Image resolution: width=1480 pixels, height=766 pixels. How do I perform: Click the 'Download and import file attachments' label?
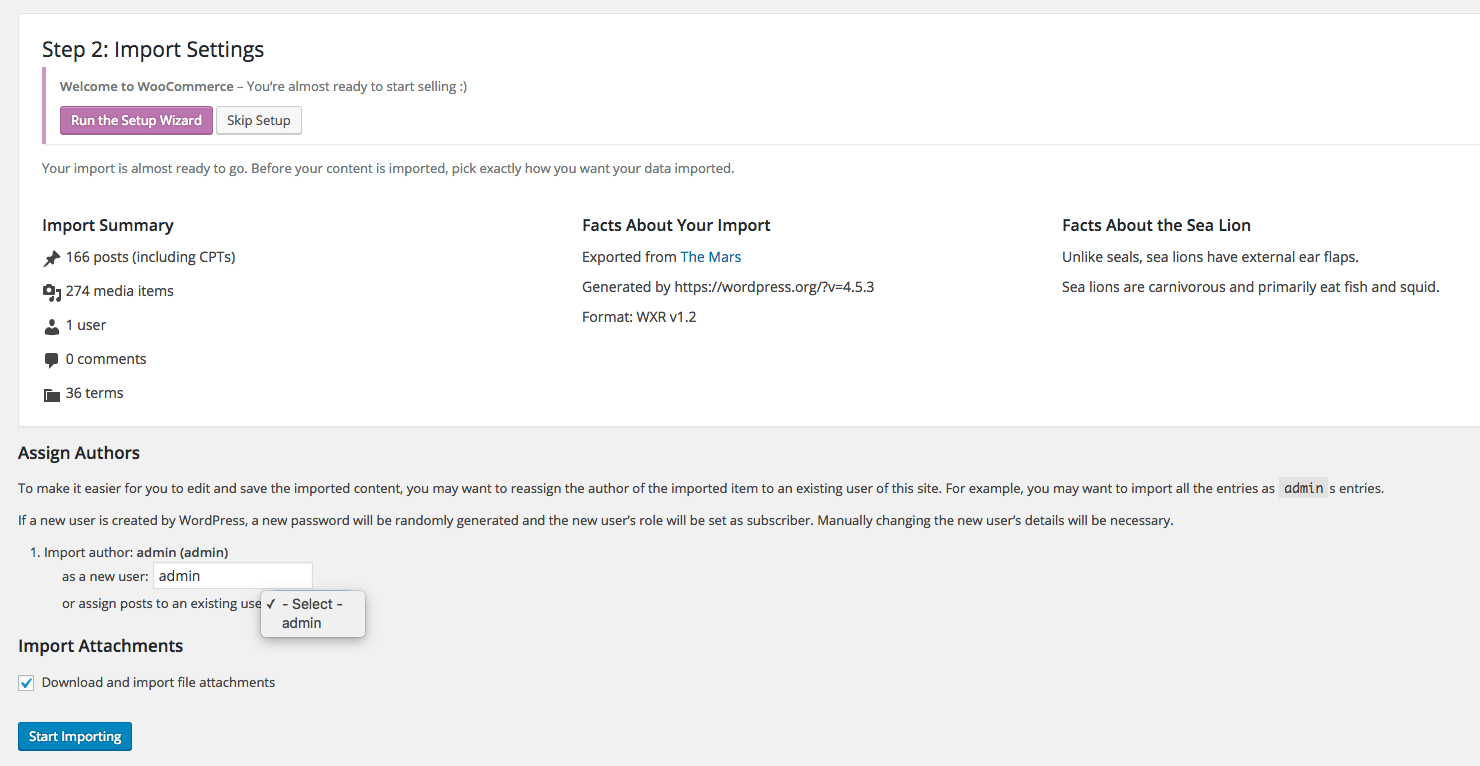click(158, 683)
